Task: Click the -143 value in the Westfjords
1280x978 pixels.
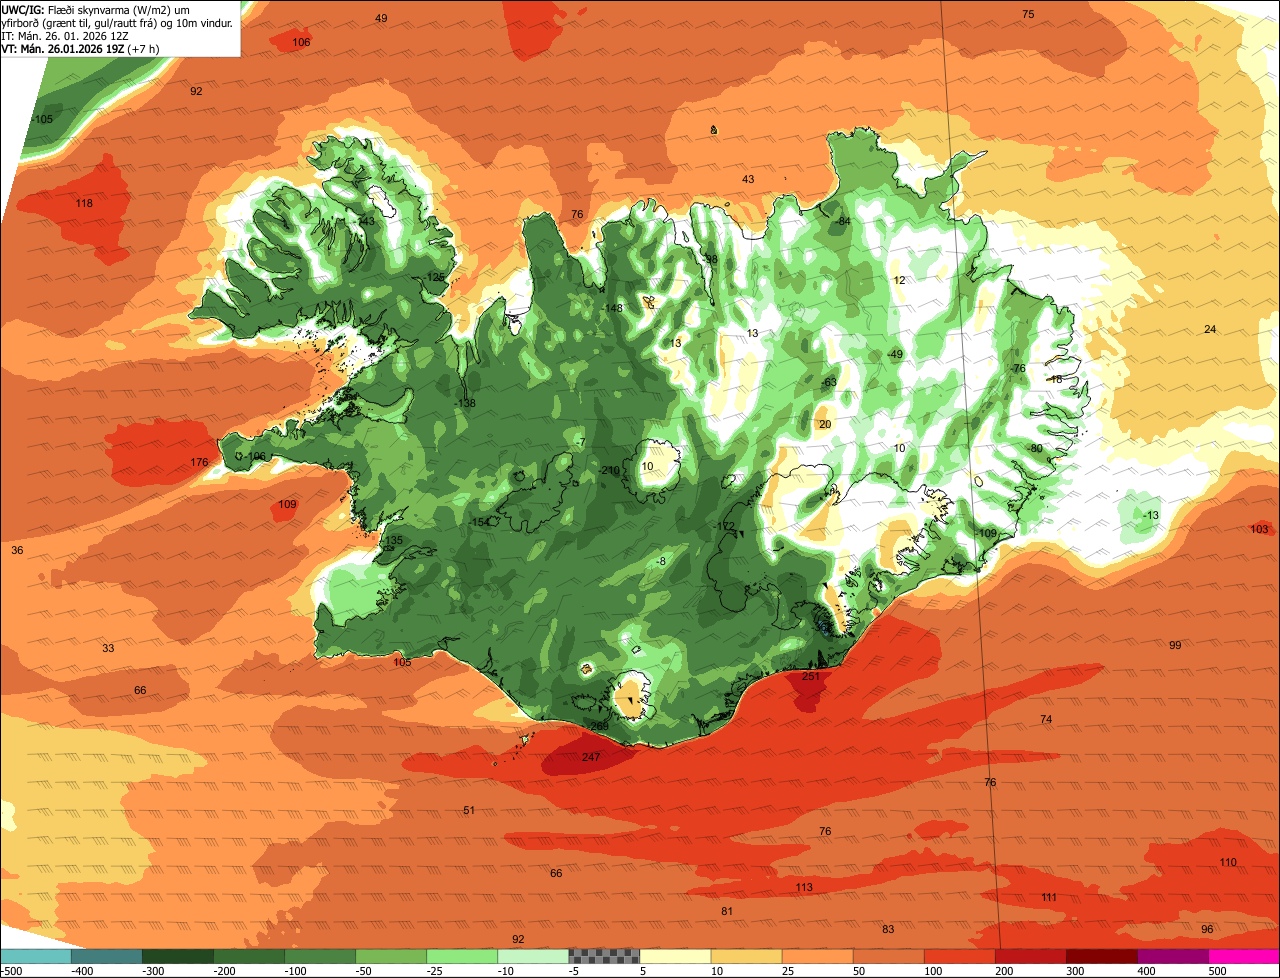Action: [364, 222]
